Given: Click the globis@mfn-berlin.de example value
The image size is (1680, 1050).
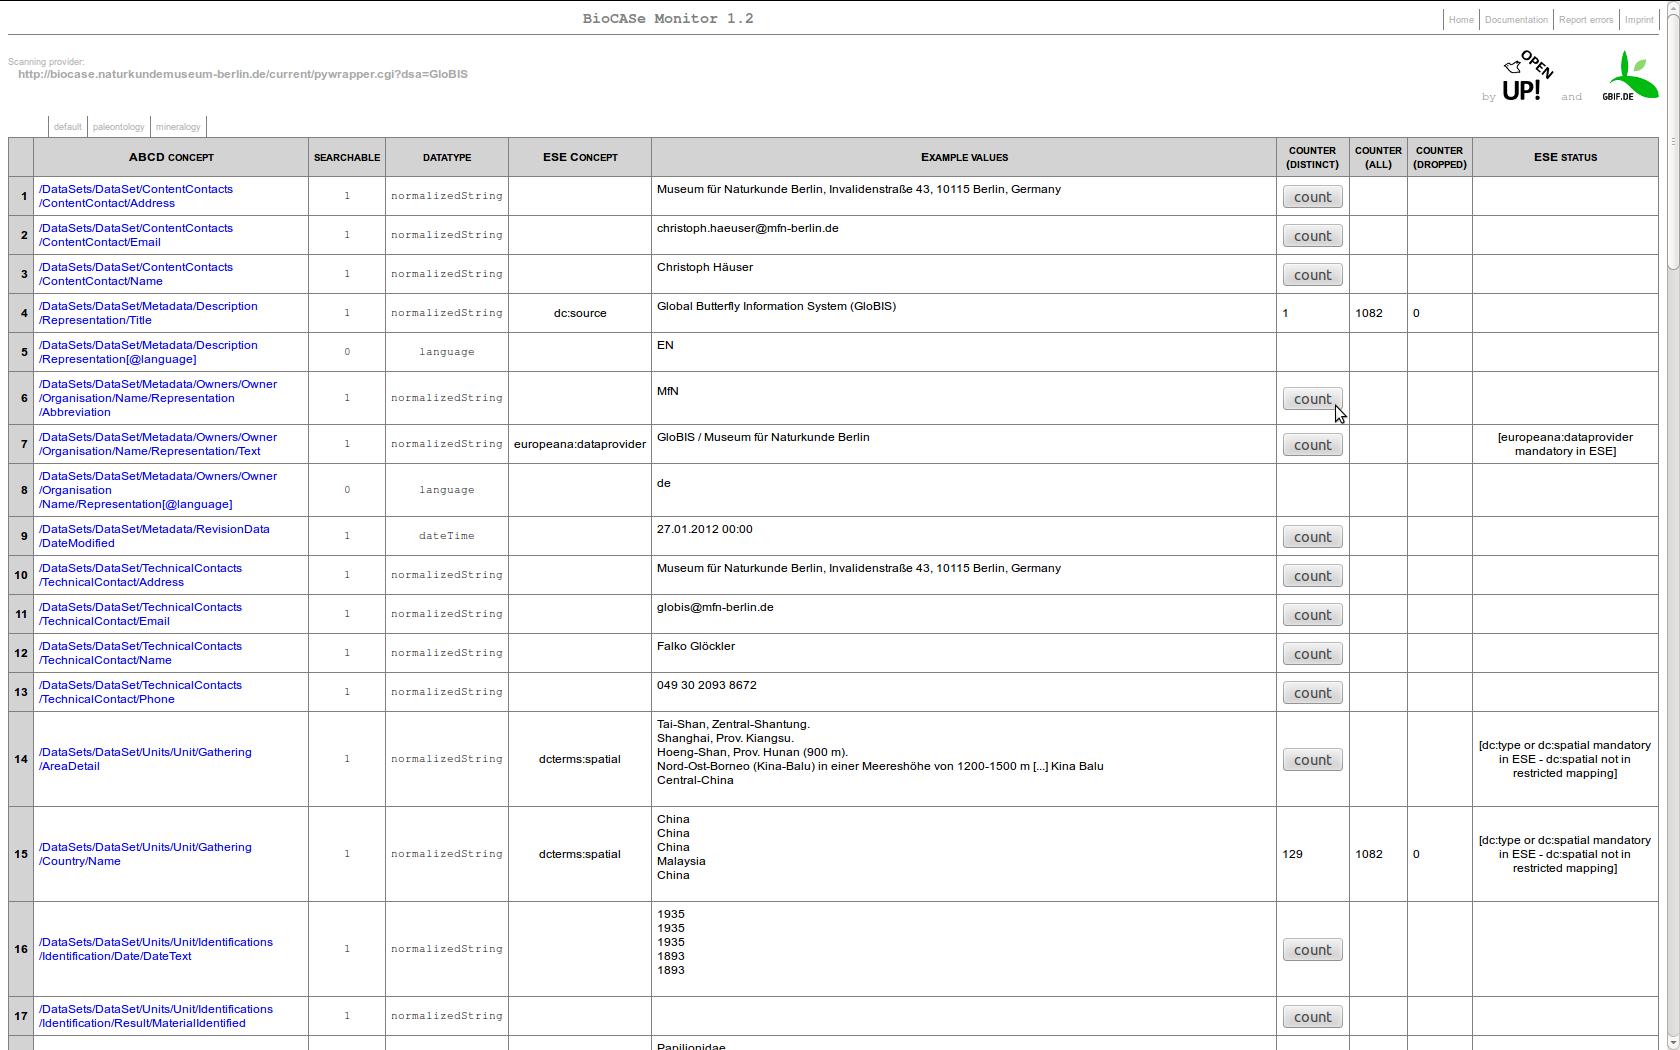Looking at the screenshot, I should pos(715,607).
